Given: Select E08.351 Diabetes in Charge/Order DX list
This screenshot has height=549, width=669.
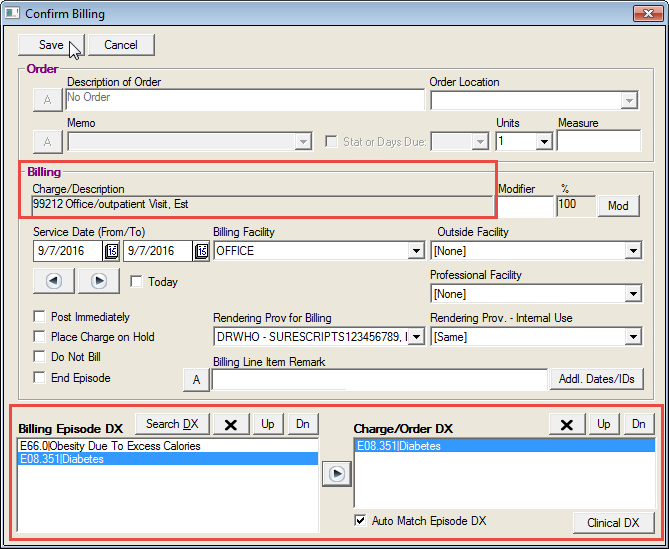Looking at the screenshot, I should pyautogui.click(x=398, y=446).
